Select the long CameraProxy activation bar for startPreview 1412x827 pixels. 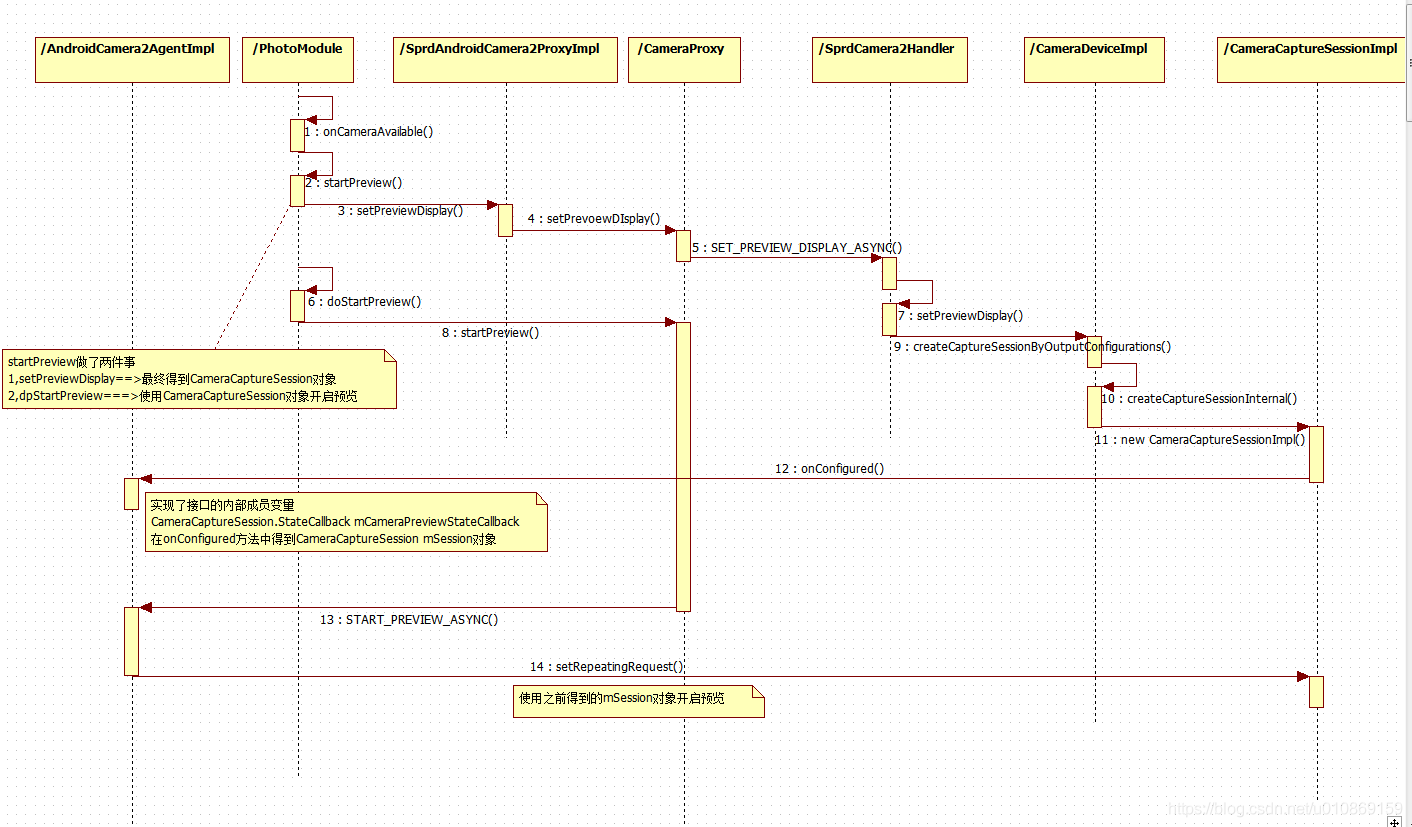[683, 466]
